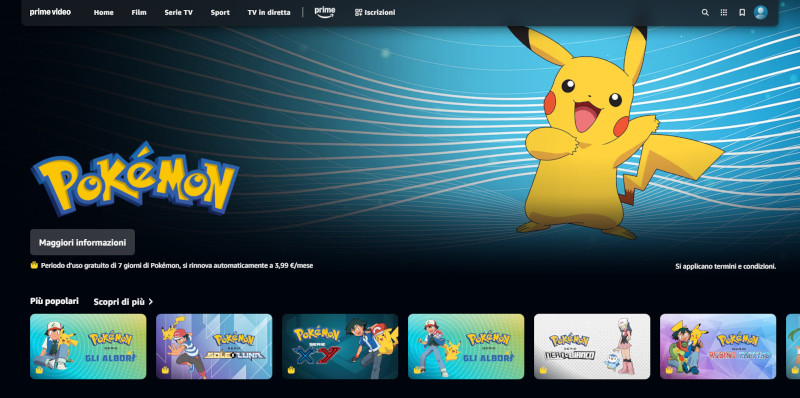The height and width of the screenshot is (398, 800).
Task: Open the Pokémon Serie XY thumbnail
Action: pyautogui.click(x=340, y=346)
